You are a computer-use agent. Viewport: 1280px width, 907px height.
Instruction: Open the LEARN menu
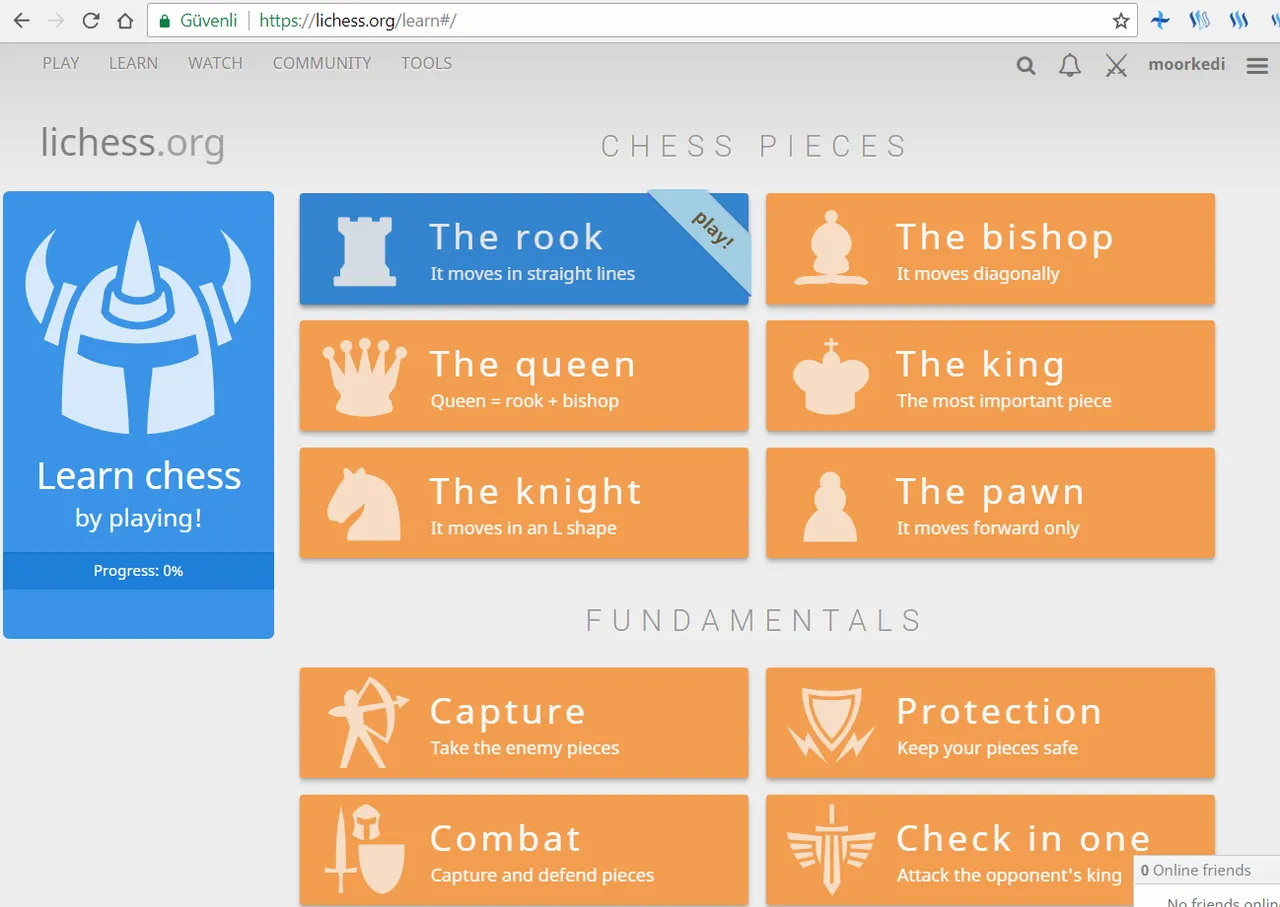pos(133,63)
